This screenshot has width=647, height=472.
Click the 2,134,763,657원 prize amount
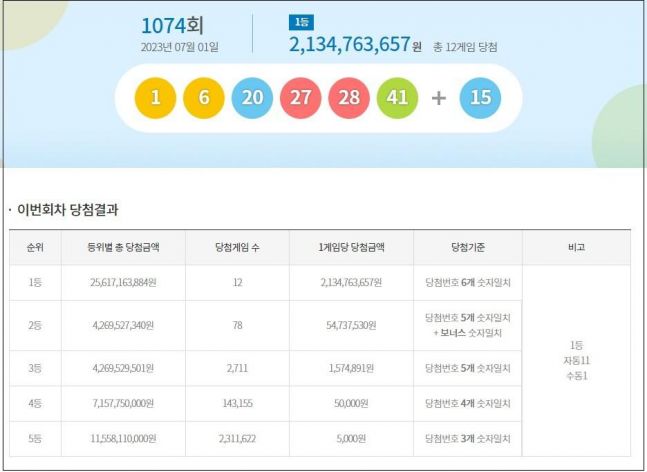pos(349,45)
